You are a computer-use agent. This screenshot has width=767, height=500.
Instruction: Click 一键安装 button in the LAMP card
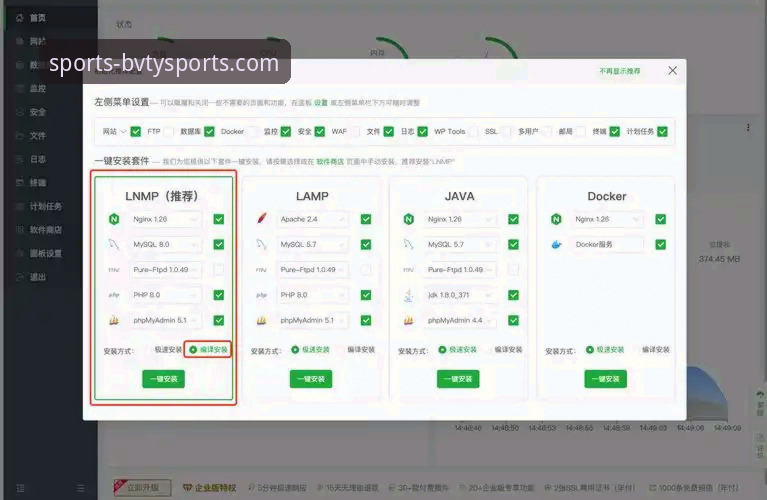click(x=311, y=379)
